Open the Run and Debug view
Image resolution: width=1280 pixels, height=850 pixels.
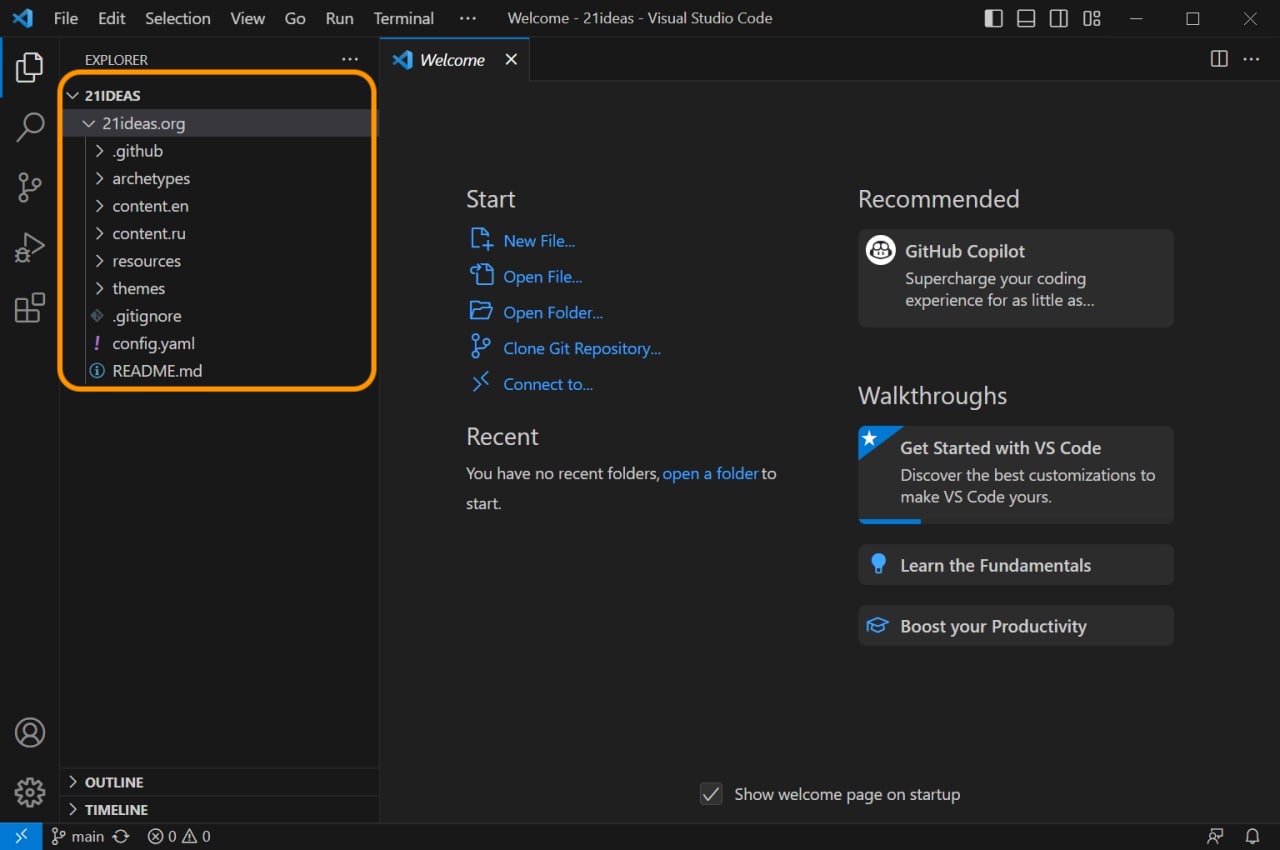click(x=30, y=247)
